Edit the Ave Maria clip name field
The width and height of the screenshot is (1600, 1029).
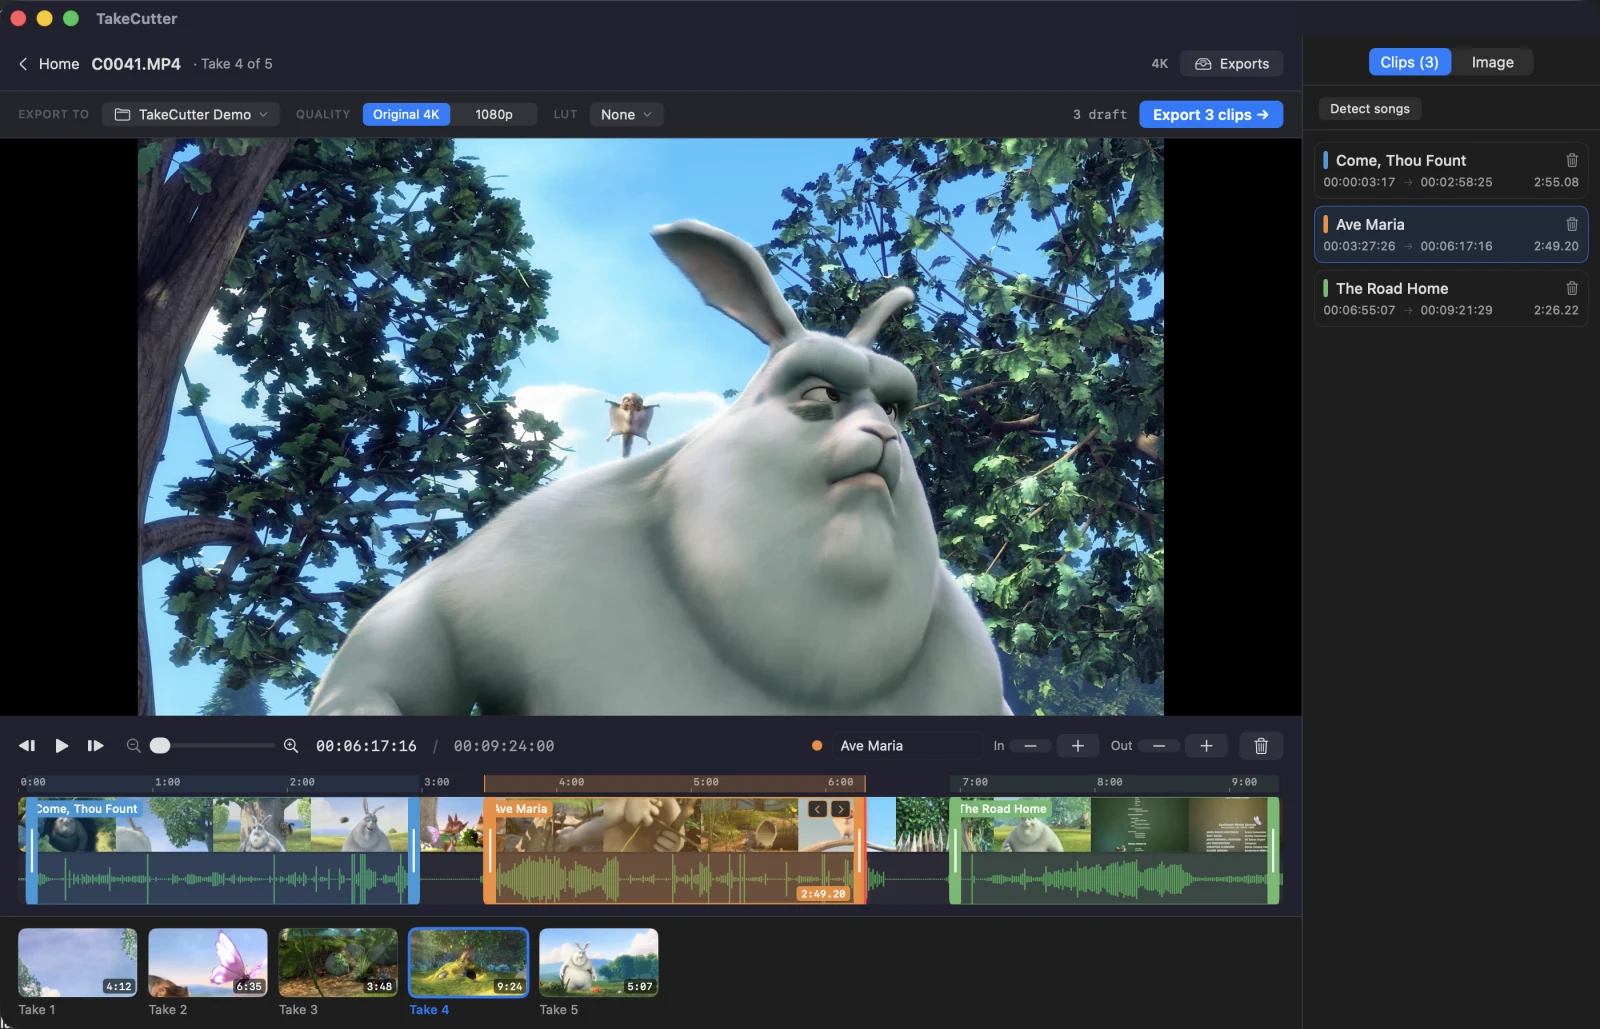907,746
